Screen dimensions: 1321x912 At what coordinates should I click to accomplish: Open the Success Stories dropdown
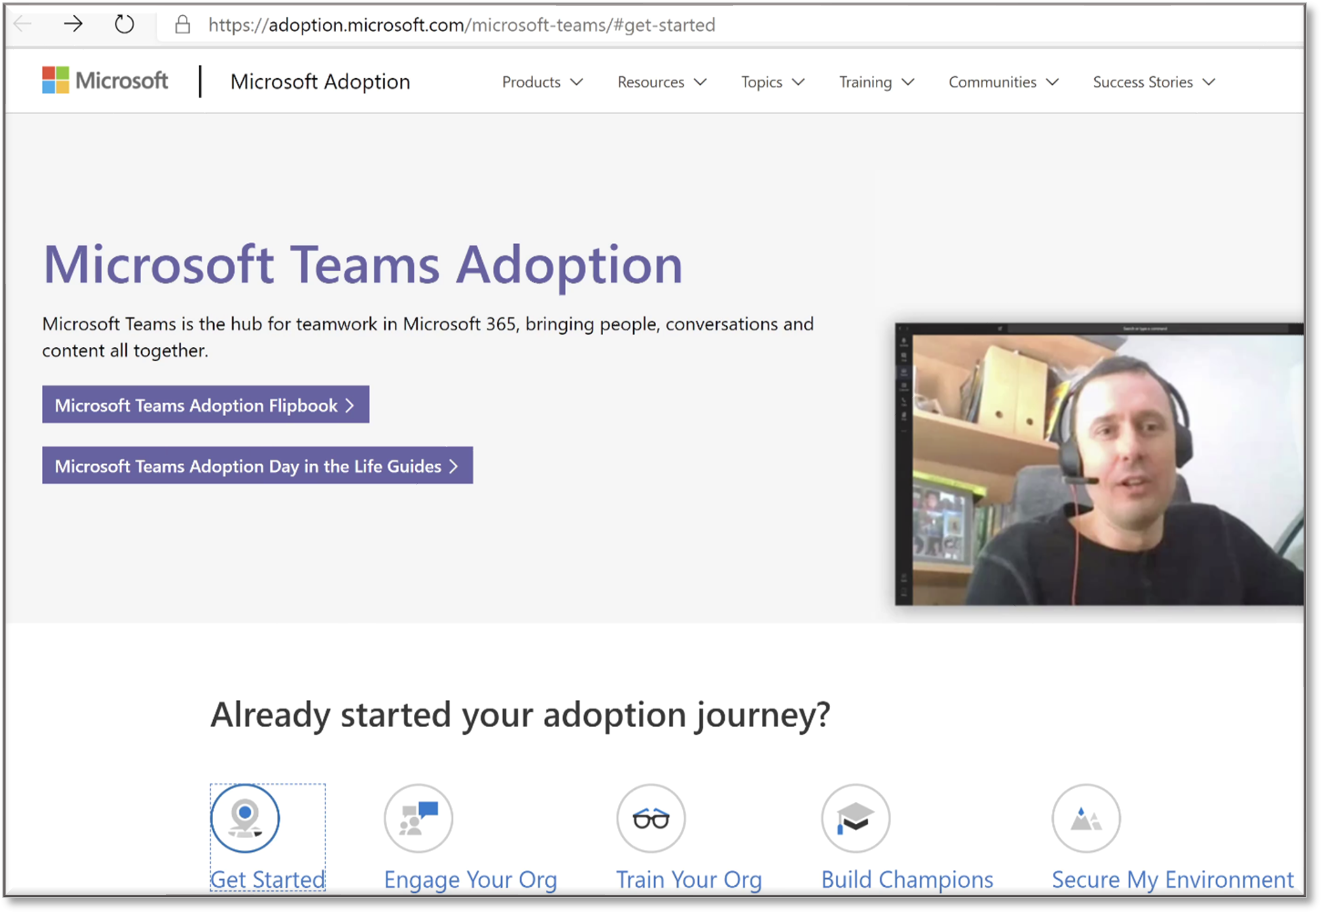tap(1154, 82)
